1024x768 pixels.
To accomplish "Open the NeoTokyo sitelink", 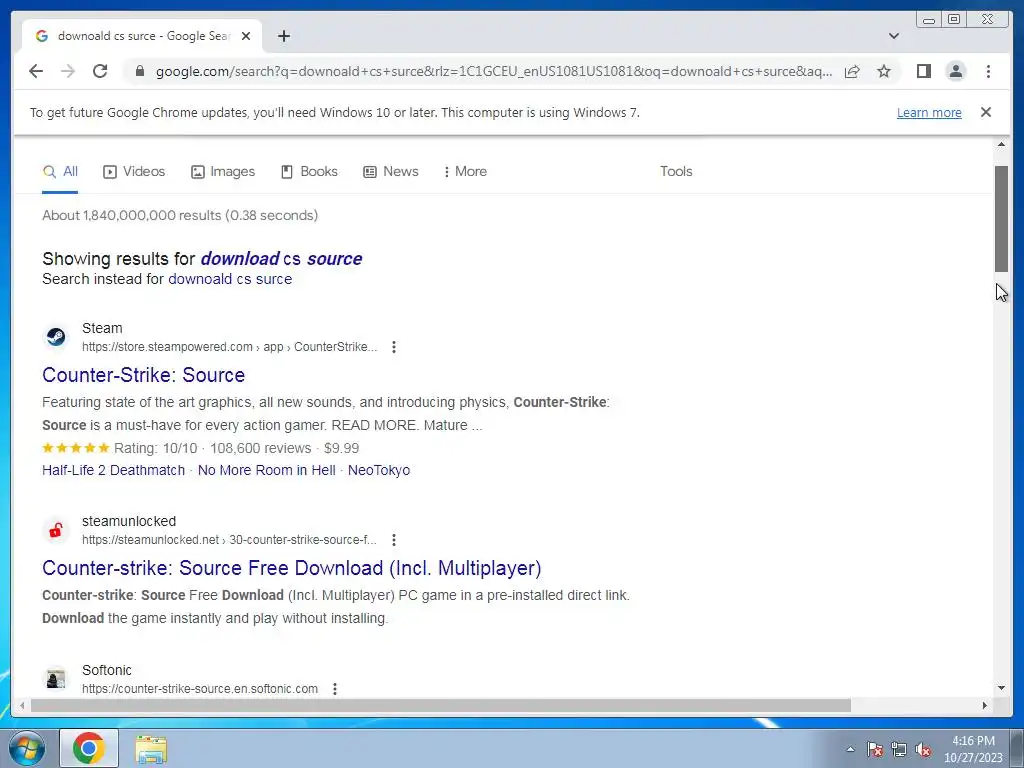I will (x=379, y=470).
